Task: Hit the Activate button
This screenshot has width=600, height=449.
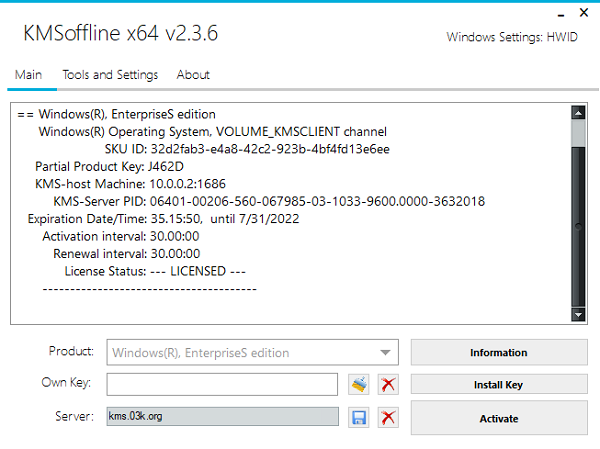Action: point(498,418)
